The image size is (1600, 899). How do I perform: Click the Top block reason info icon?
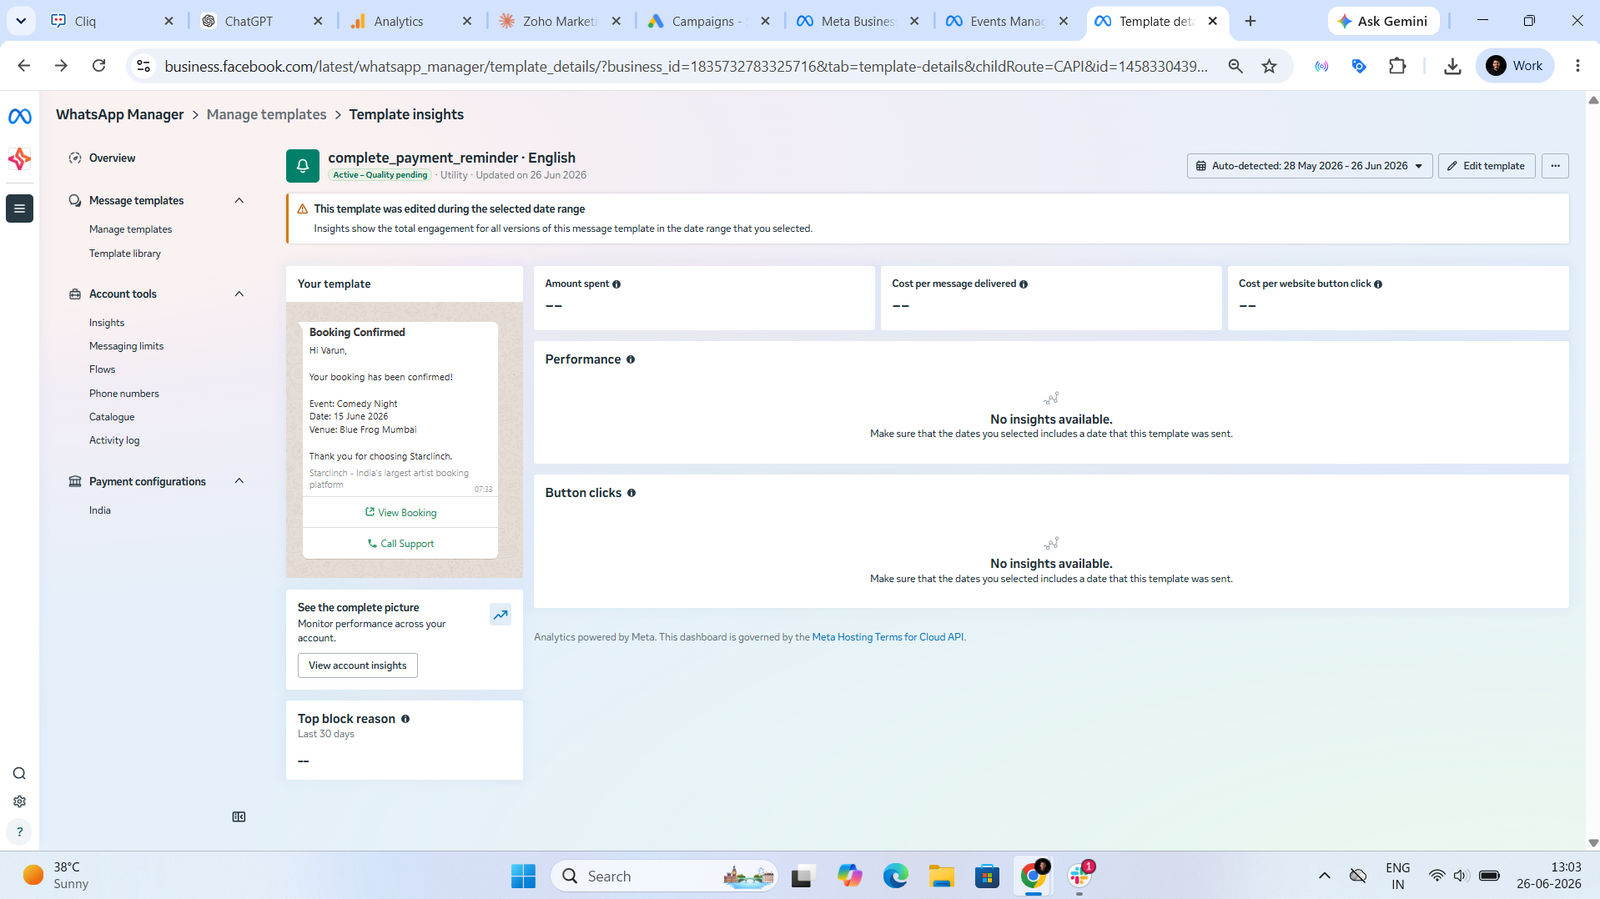click(x=405, y=719)
